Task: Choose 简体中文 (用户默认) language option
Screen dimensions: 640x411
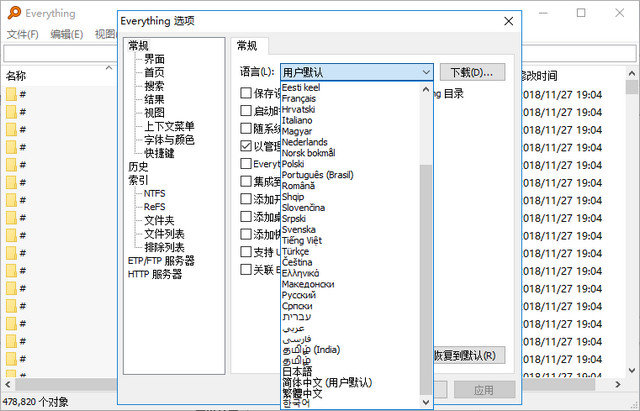Action: [327, 382]
